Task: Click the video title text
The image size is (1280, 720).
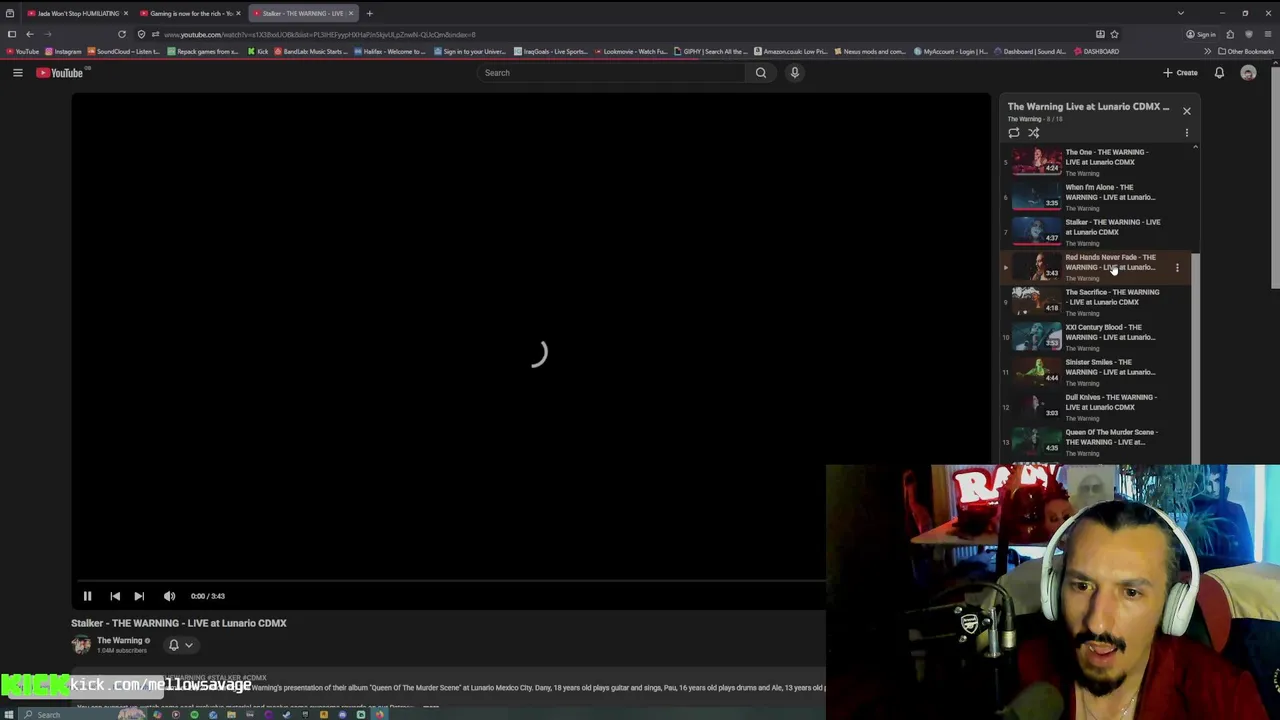Action: (179, 623)
